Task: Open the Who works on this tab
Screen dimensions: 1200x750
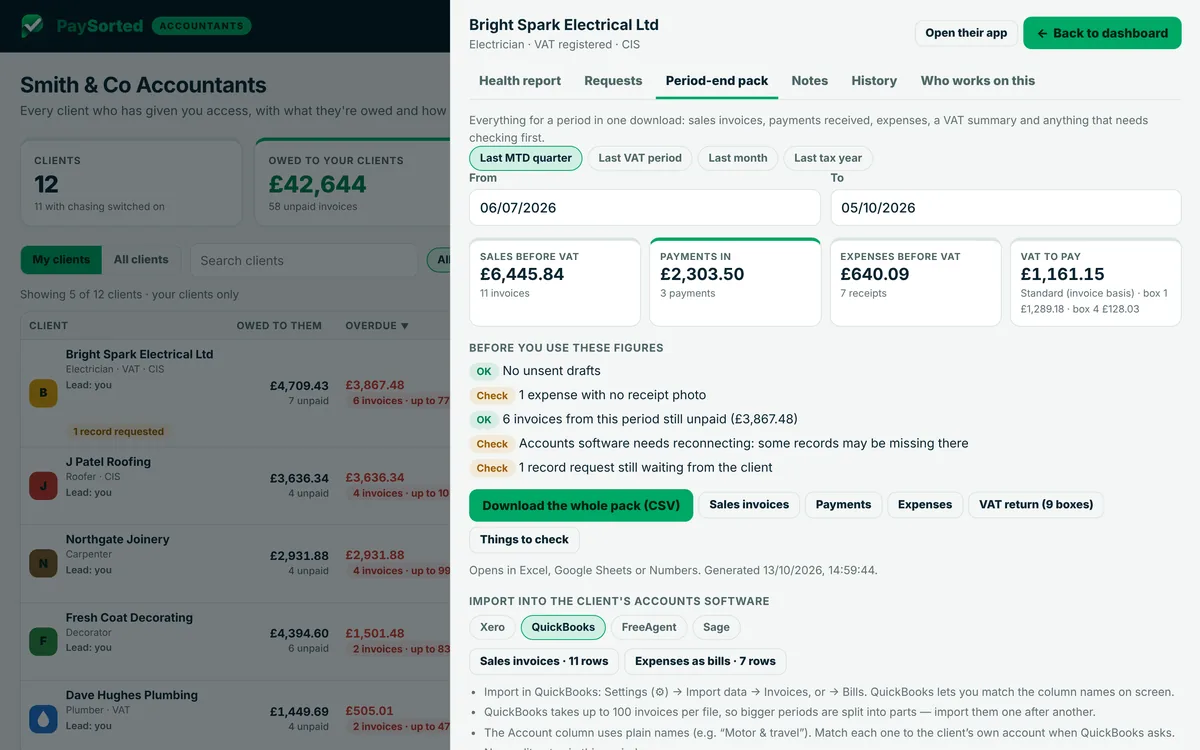Action: point(978,81)
